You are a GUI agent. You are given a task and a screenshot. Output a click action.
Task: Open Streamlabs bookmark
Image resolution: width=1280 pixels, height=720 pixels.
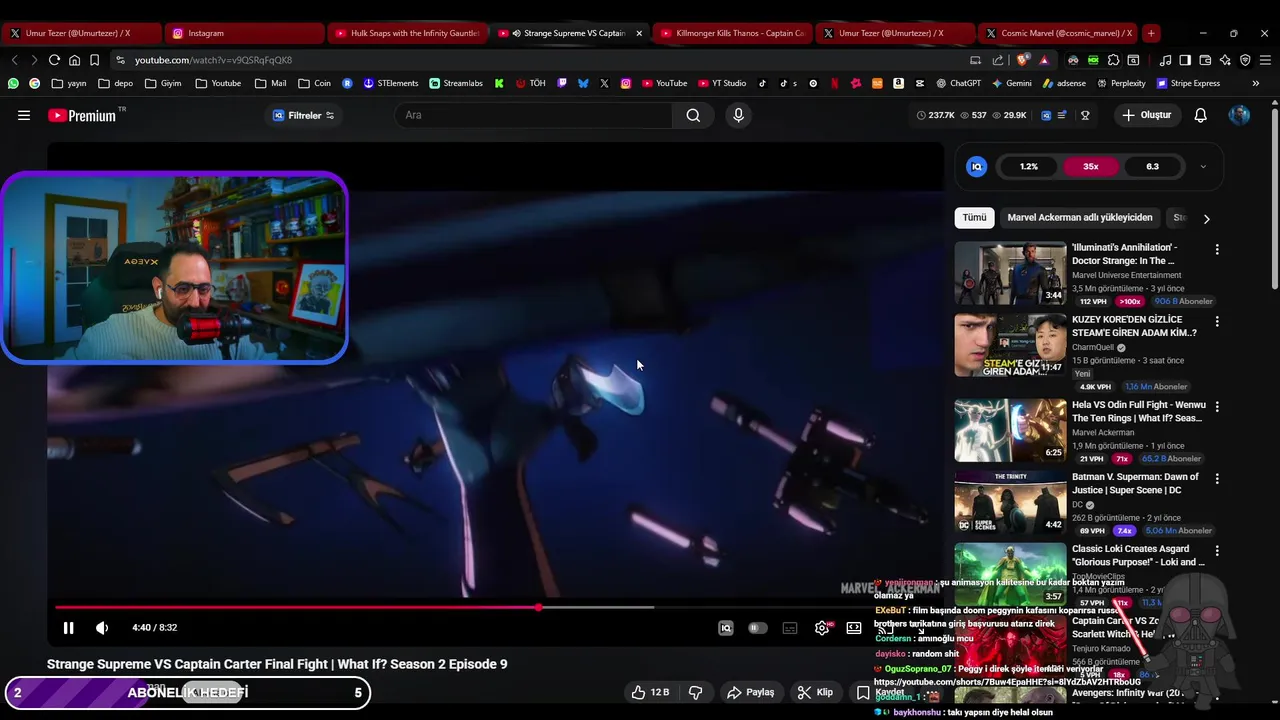tap(456, 83)
